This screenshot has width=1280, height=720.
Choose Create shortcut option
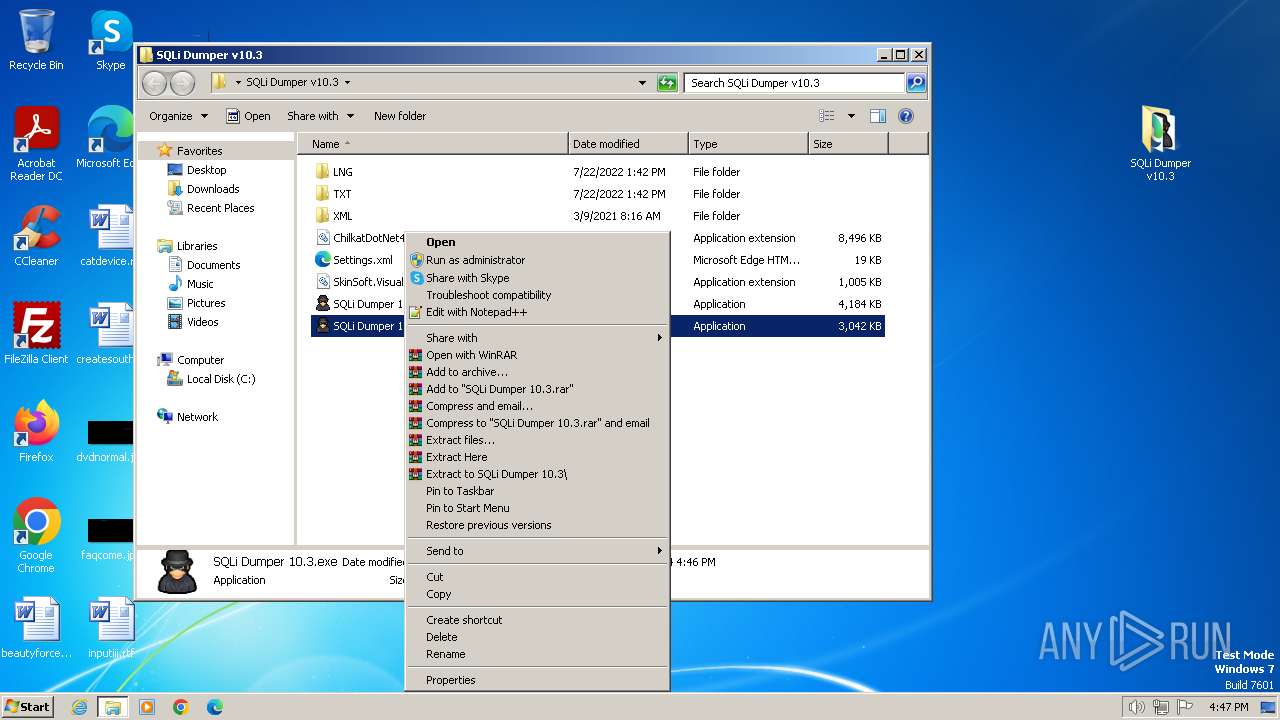tap(537, 620)
